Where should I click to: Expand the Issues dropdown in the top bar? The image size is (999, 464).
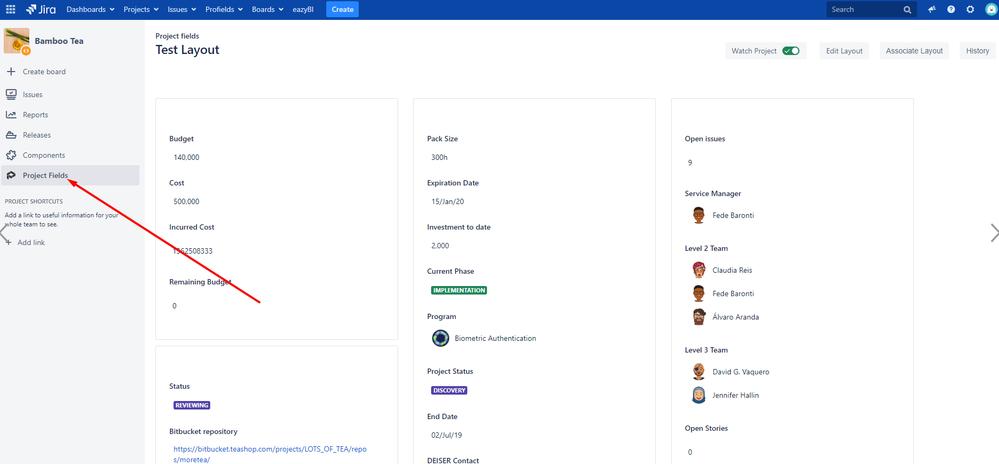click(x=182, y=10)
